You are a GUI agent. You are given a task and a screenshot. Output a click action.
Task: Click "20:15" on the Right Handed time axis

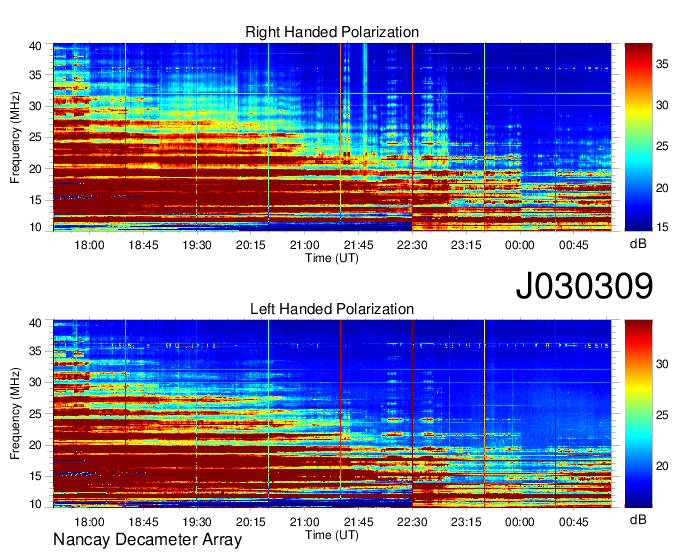pos(251,245)
